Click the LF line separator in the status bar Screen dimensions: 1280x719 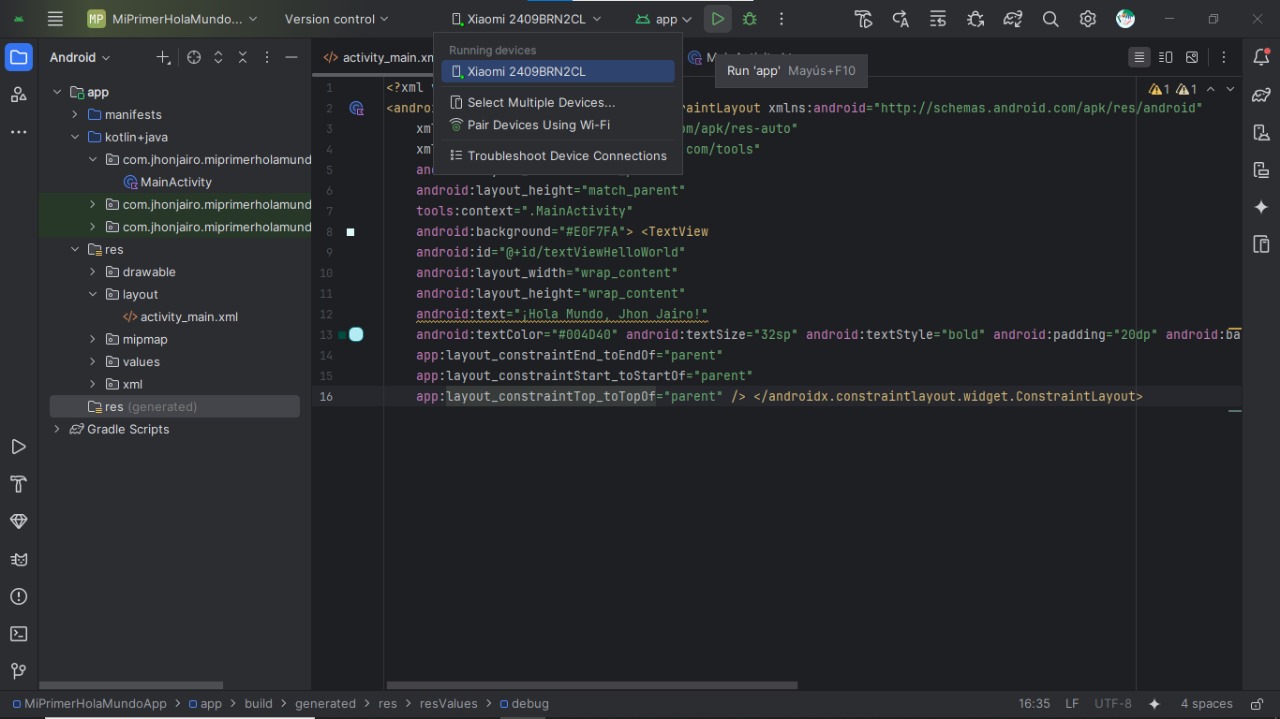pyautogui.click(x=1072, y=703)
